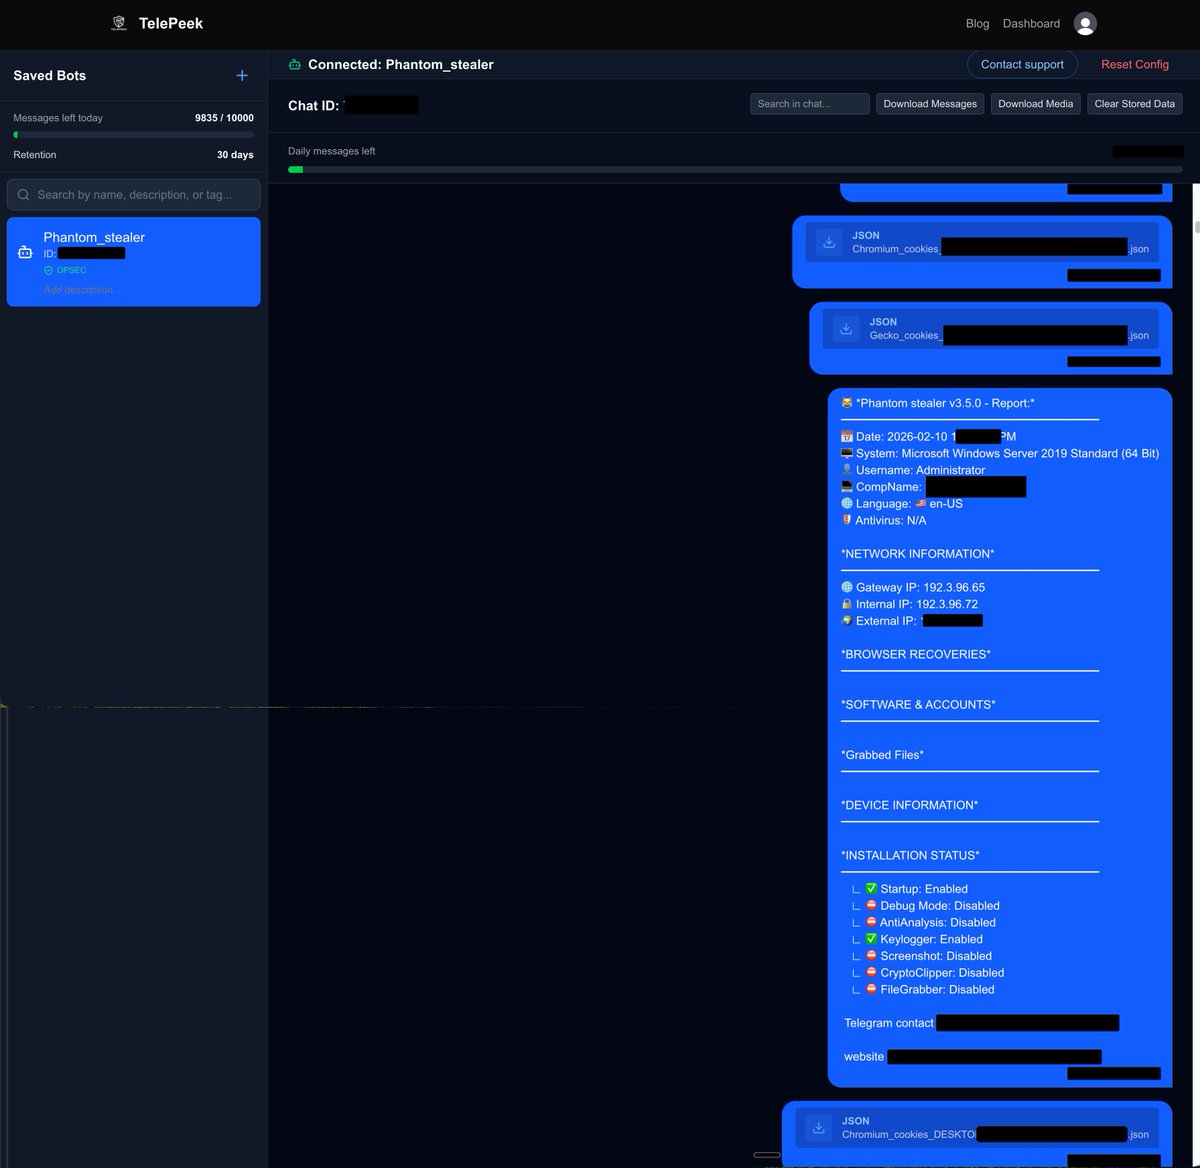Image resolution: width=1200 pixels, height=1168 pixels.
Task: Add a new saved bot with plus icon
Action: tap(242, 75)
